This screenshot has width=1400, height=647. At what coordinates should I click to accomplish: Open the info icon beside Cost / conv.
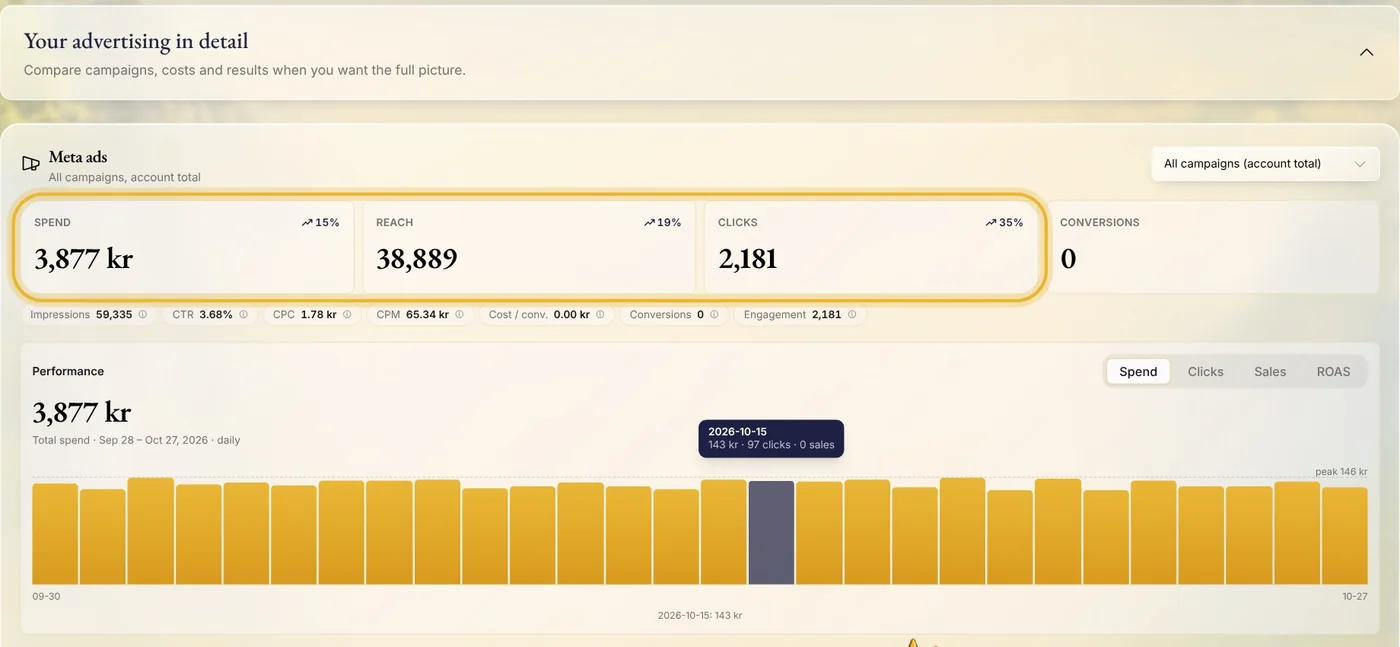(600, 314)
